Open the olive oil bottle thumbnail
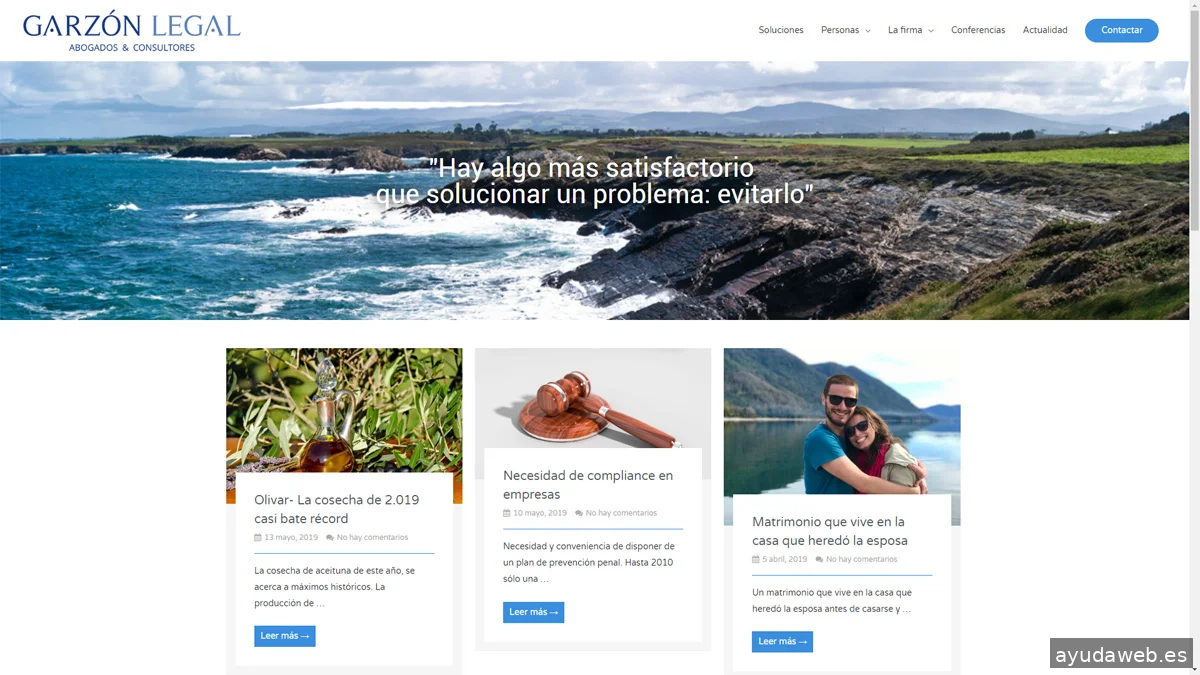Screen dimensions: 1200x675 point(344,410)
